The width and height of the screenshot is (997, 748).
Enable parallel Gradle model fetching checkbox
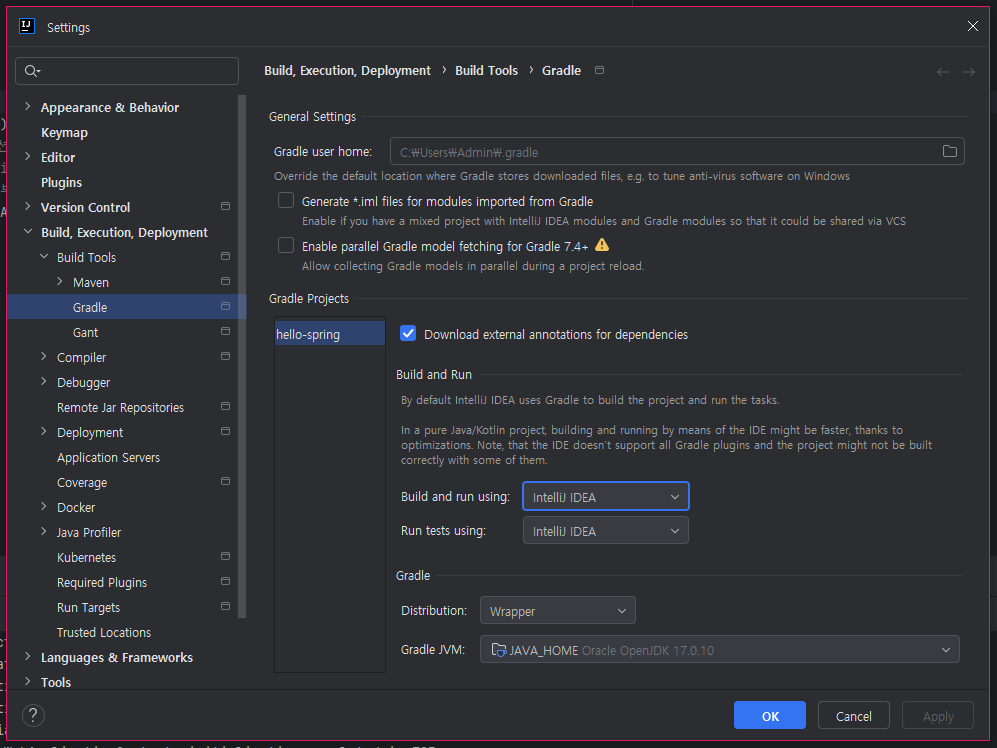[x=286, y=245]
